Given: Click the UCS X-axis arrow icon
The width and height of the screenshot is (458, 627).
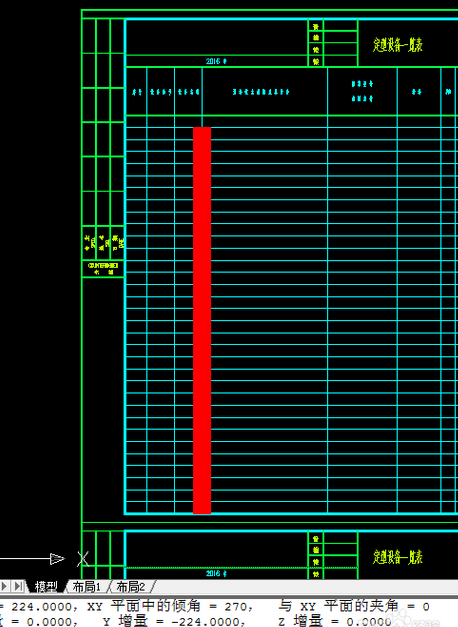Looking at the screenshot, I should point(32,559).
